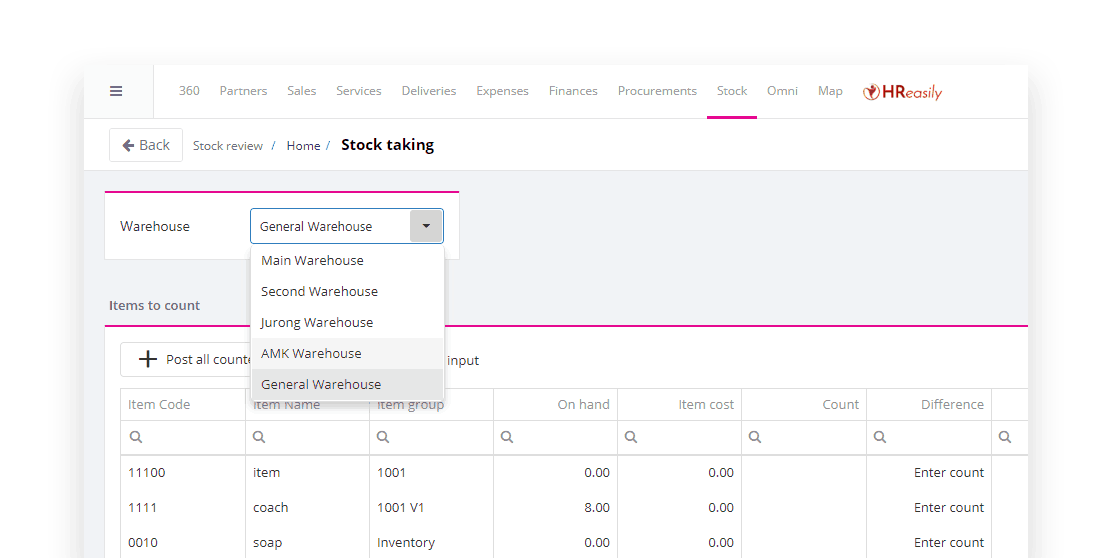Pick General Warehouse in dropdown list
The height and width of the screenshot is (558, 1110).
click(x=348, y=385)
